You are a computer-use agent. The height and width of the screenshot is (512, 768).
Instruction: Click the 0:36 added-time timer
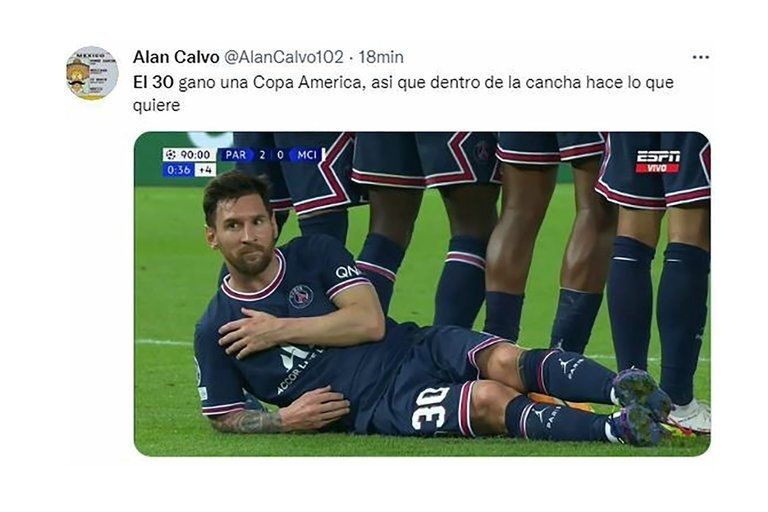coord(178,170)
